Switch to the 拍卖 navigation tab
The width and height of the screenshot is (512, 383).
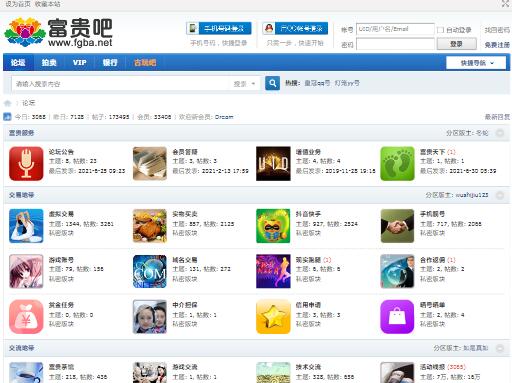49,62
